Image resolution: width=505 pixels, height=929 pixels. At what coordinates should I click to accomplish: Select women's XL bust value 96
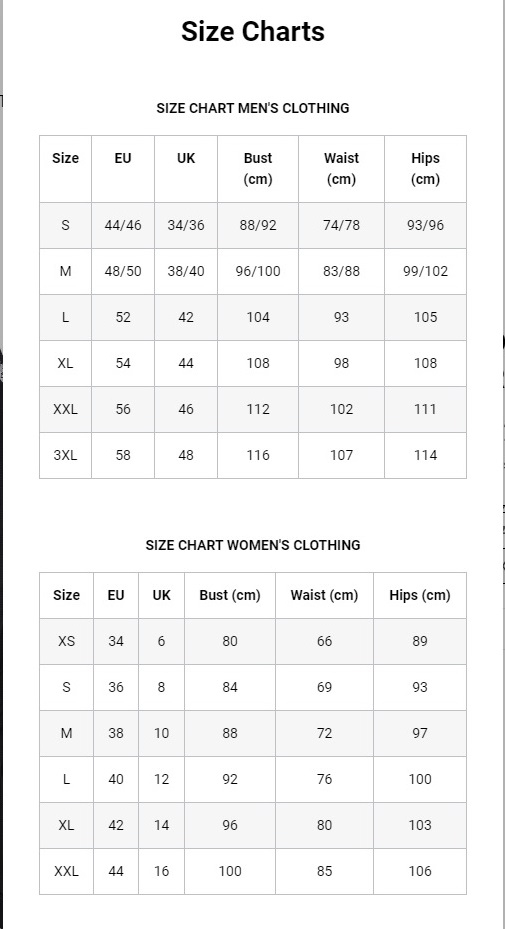click(230, 825)
